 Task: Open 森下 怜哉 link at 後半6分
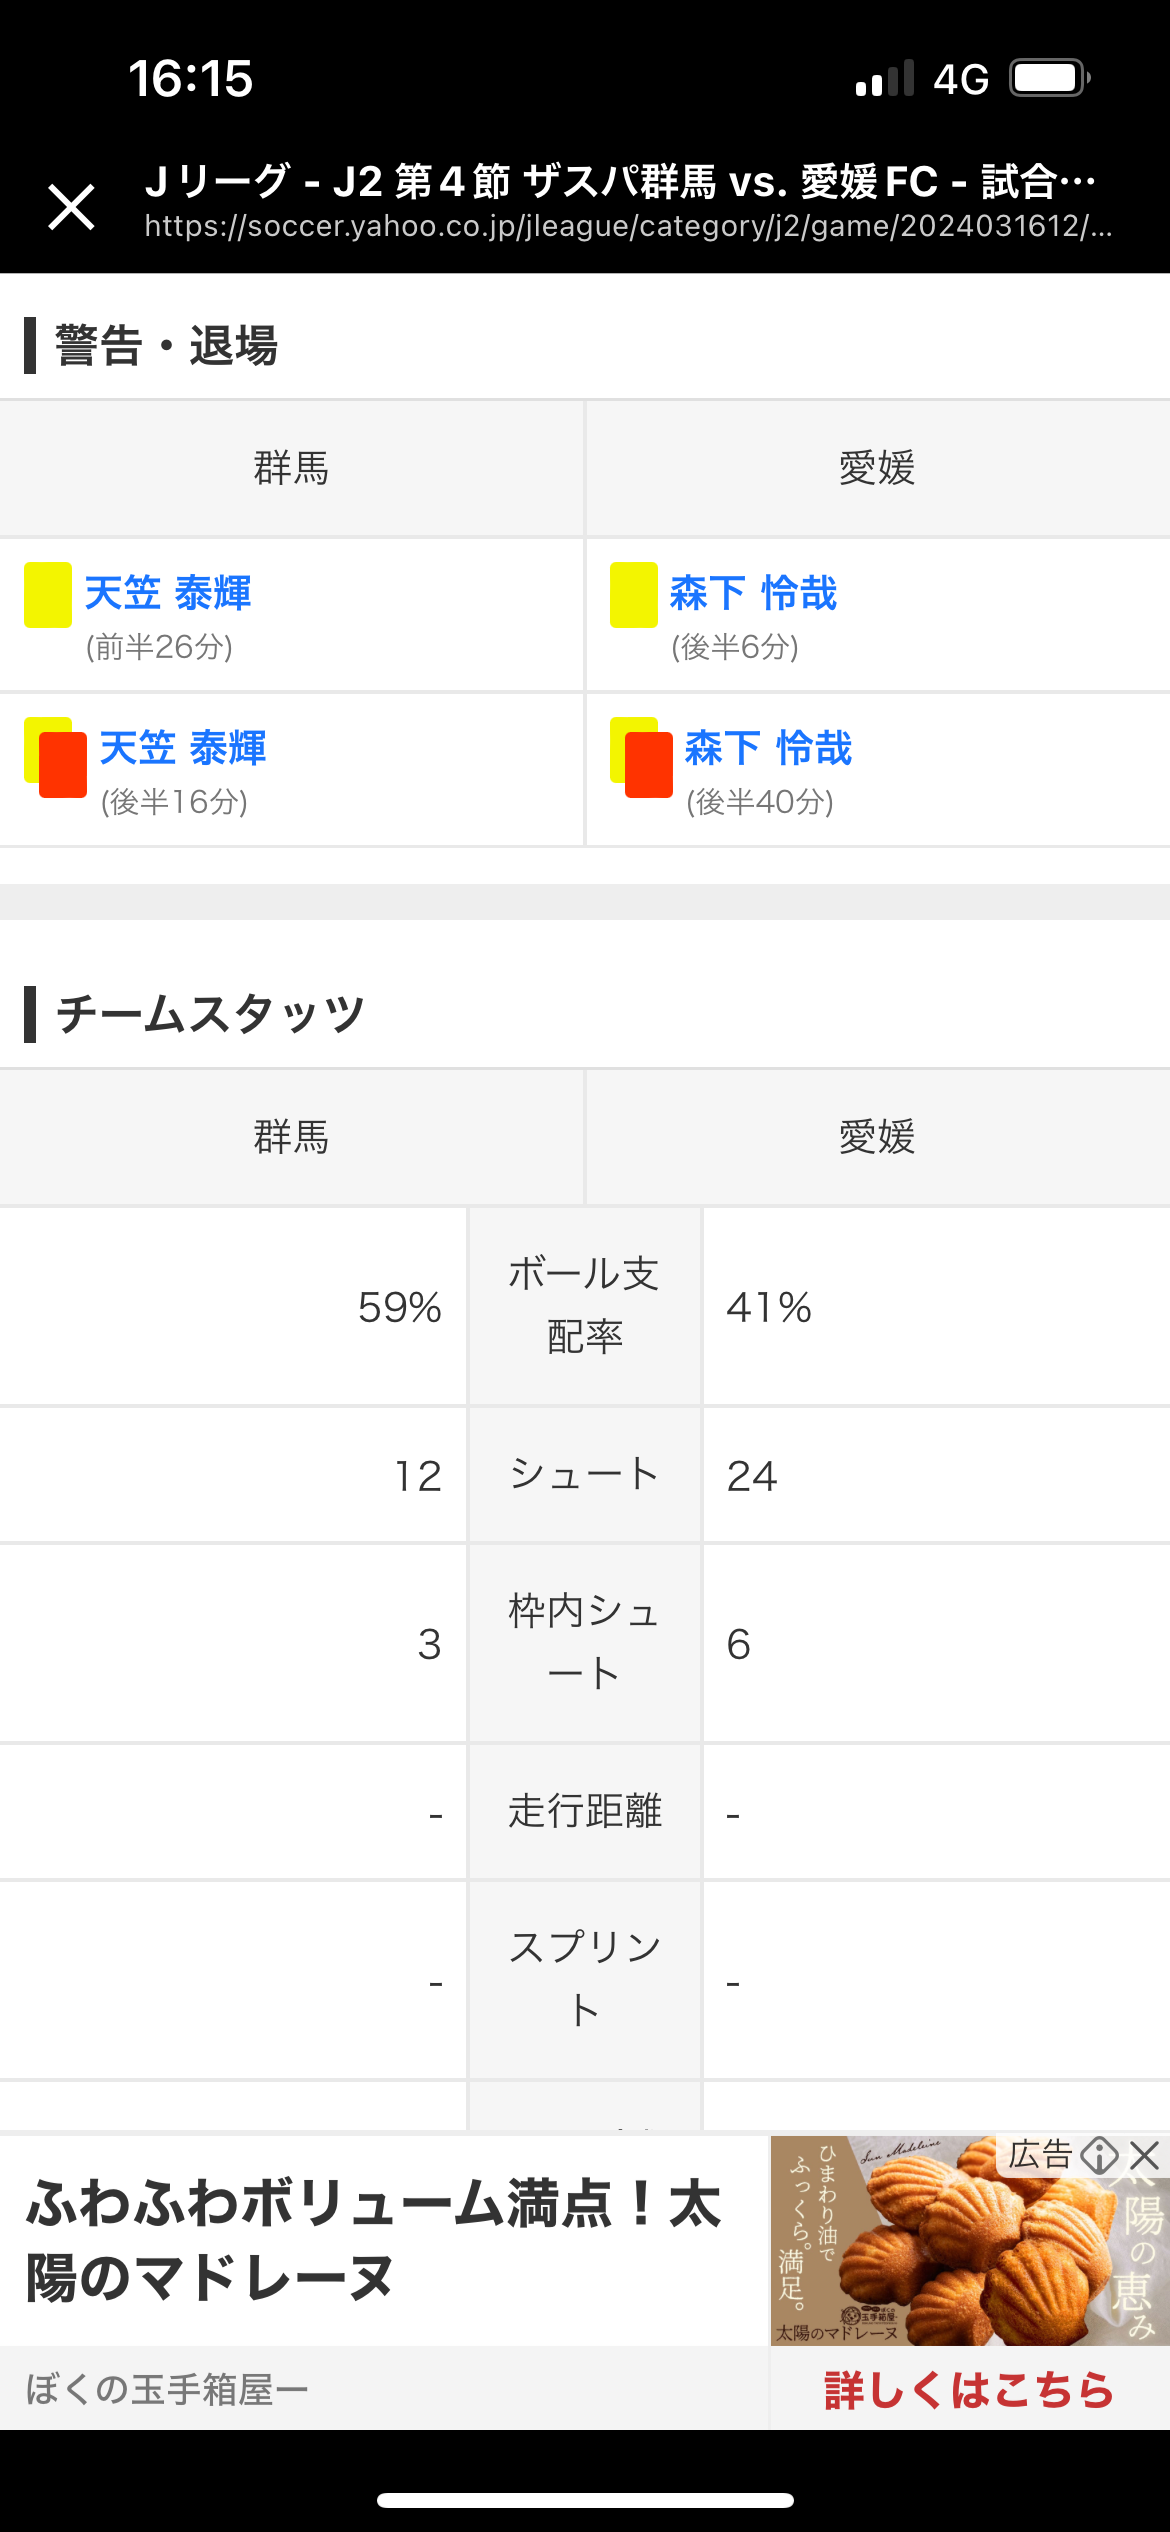click(x=753, y=593)
